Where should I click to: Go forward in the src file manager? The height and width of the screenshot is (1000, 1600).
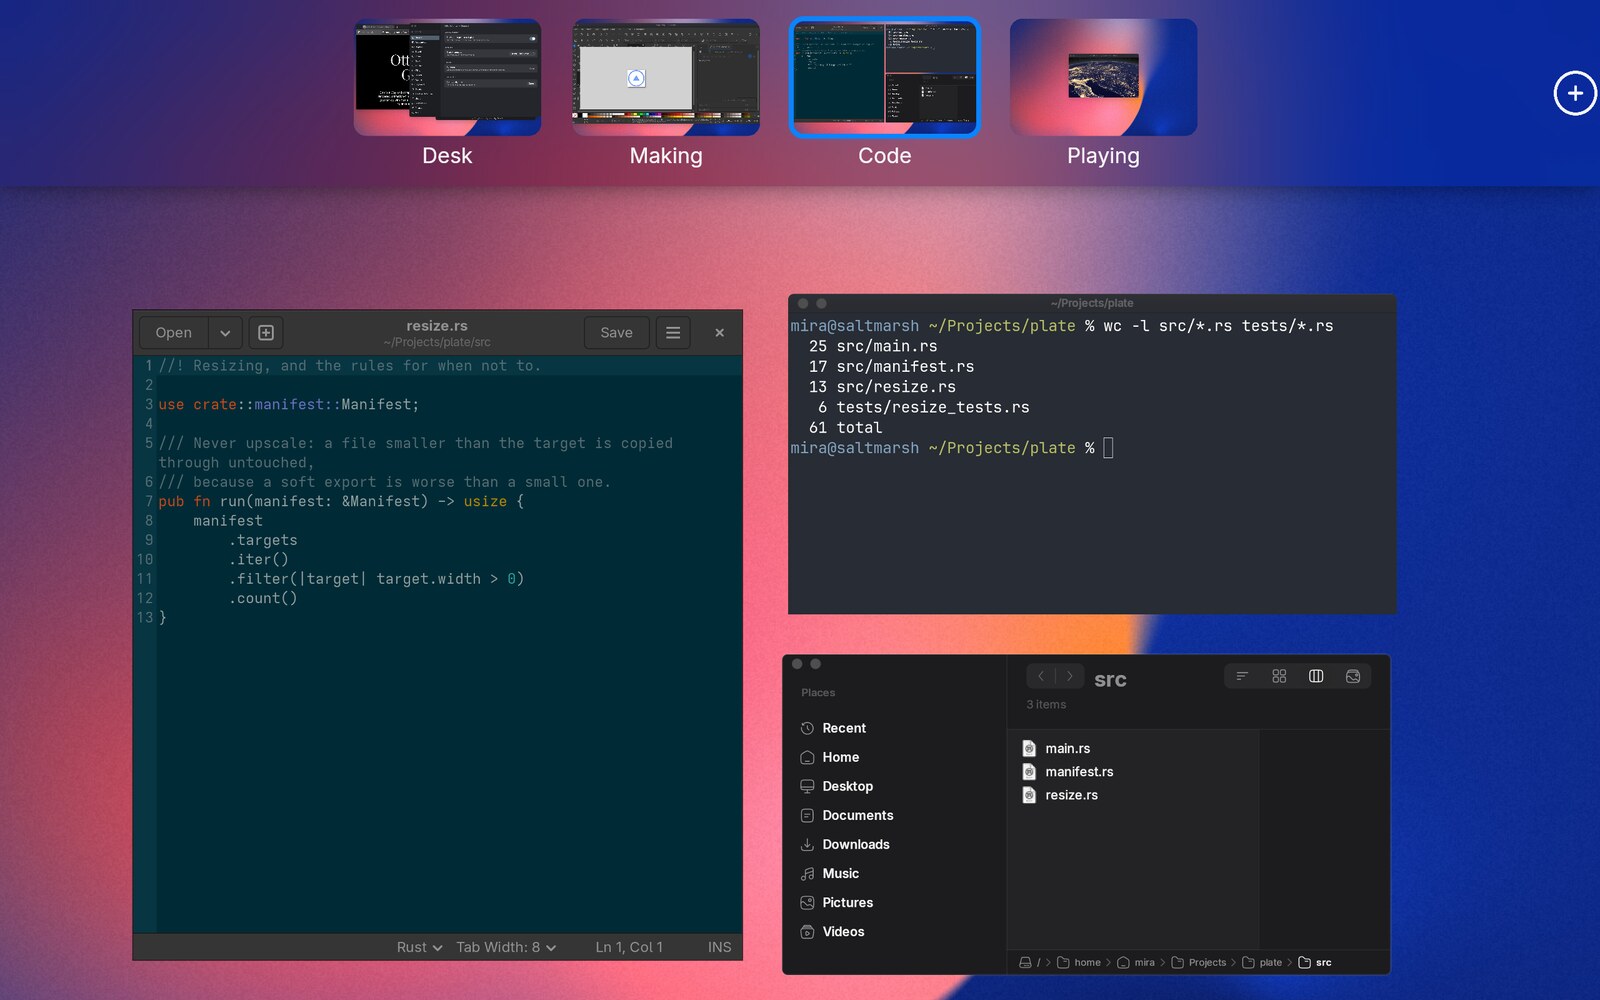[1069, 677]
